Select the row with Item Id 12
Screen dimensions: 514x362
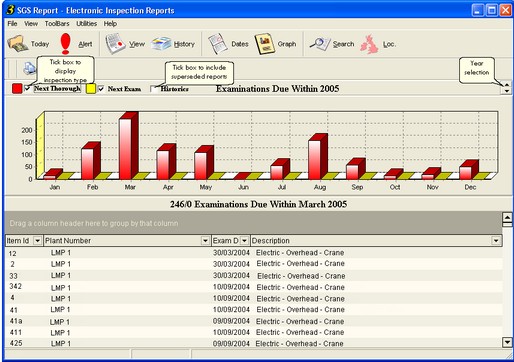click(x=254, y=253)
